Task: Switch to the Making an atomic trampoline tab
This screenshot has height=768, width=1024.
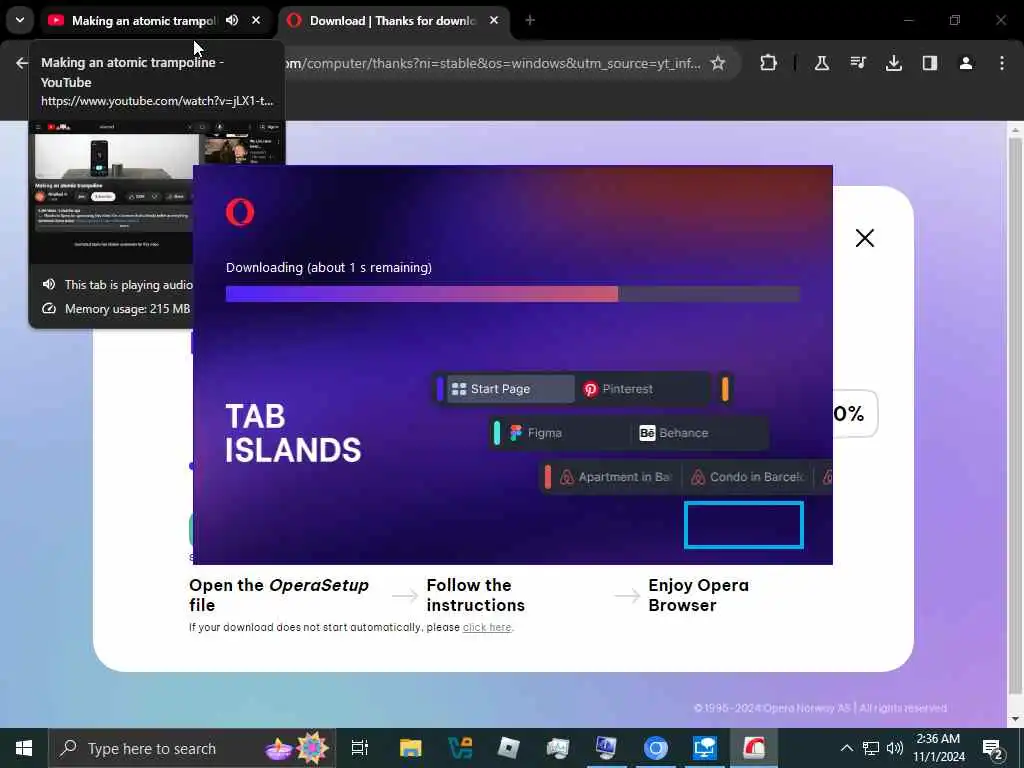Action: click(x=143, y=21)
